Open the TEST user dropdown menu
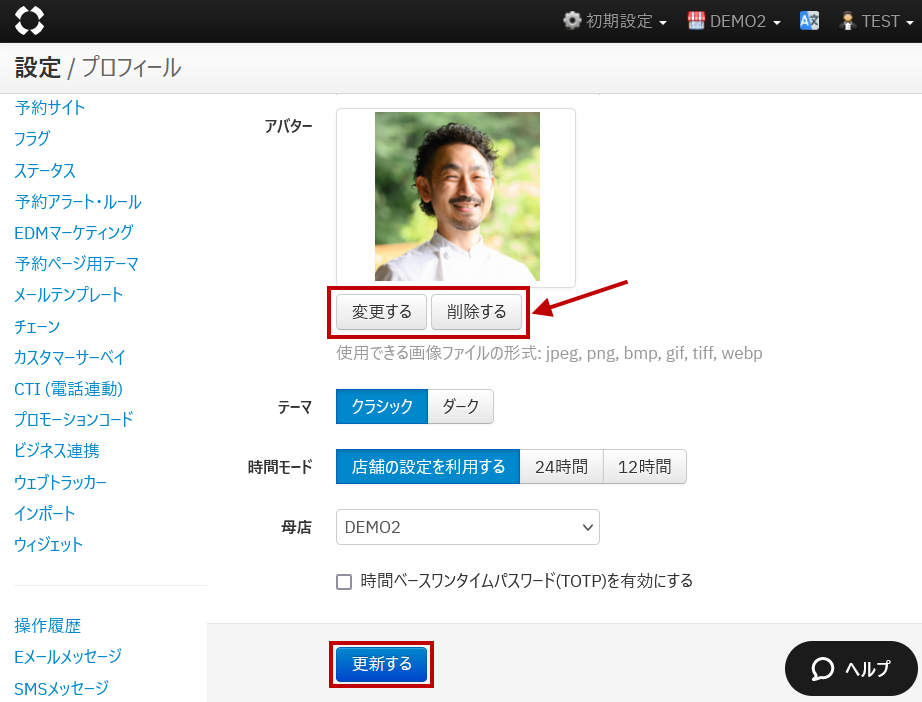This screenshot has height=702, width=922. coord(877,21)
